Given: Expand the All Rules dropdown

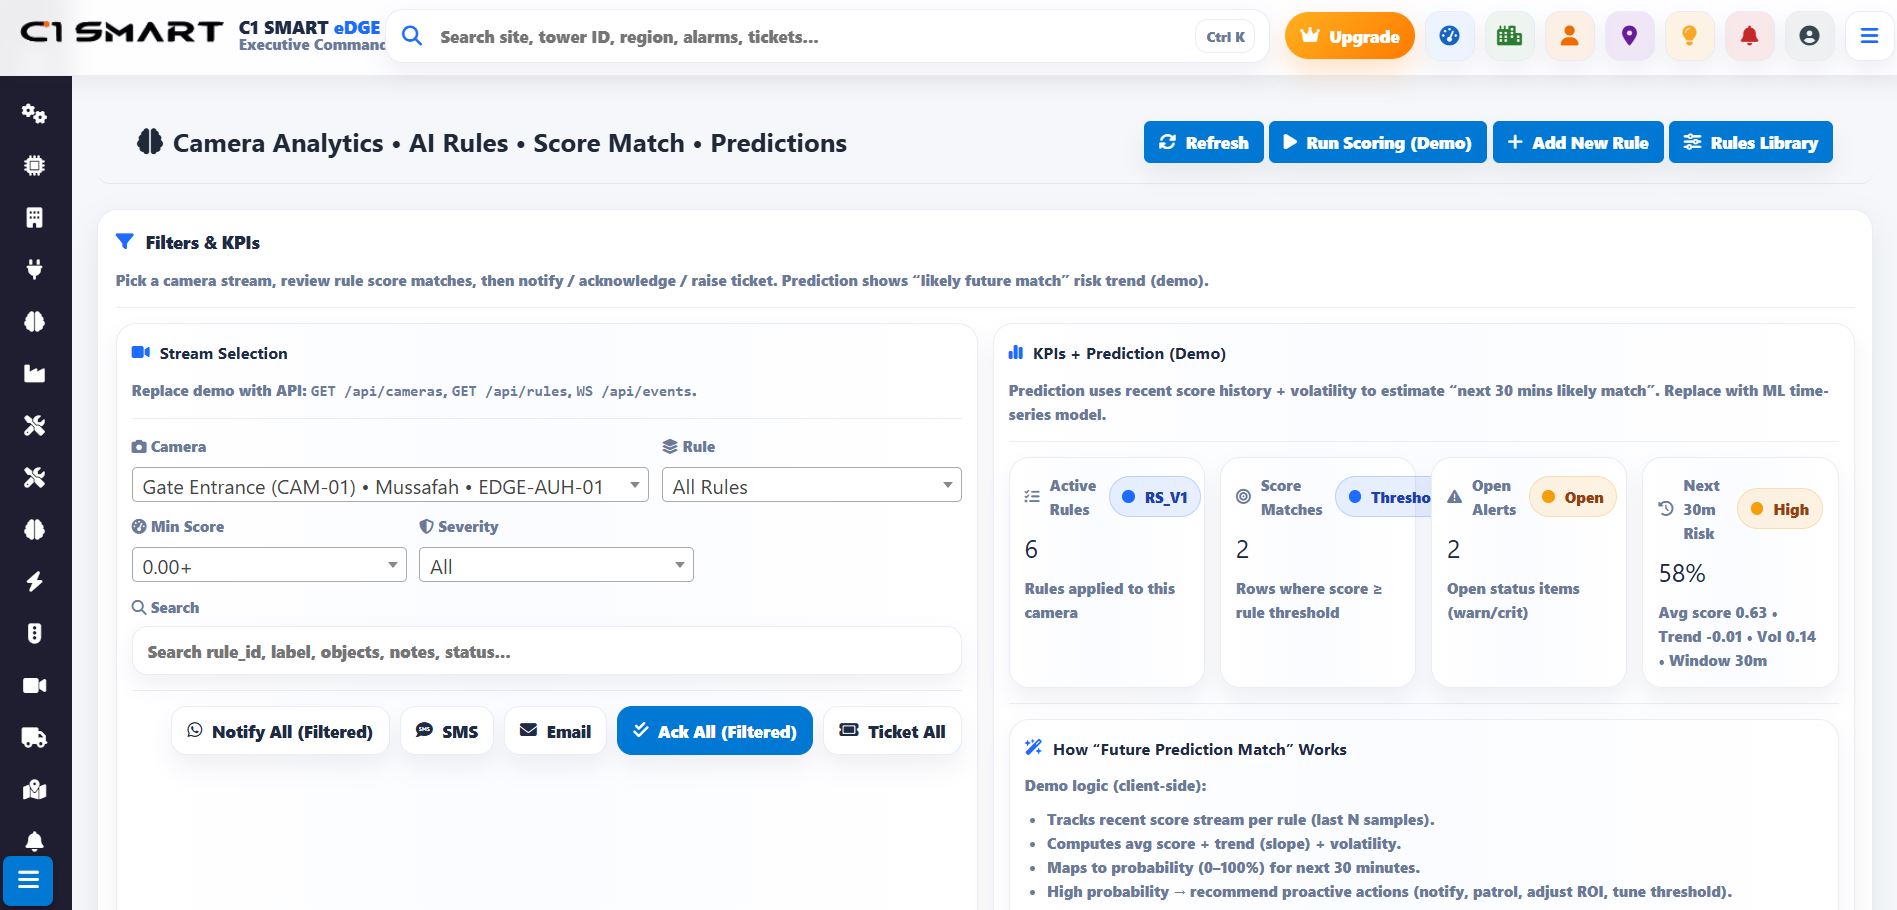Looking at the screenshot, I should click(x=811, y=486).
